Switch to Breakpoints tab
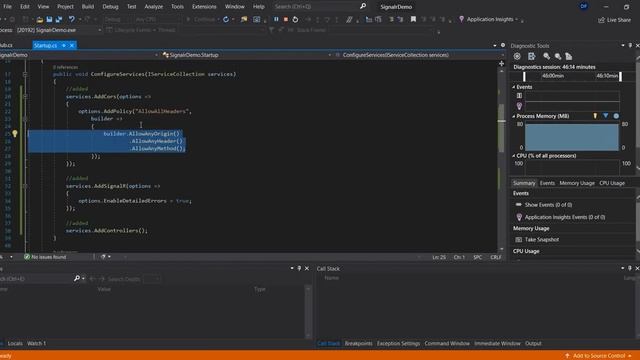 [358, 343]
